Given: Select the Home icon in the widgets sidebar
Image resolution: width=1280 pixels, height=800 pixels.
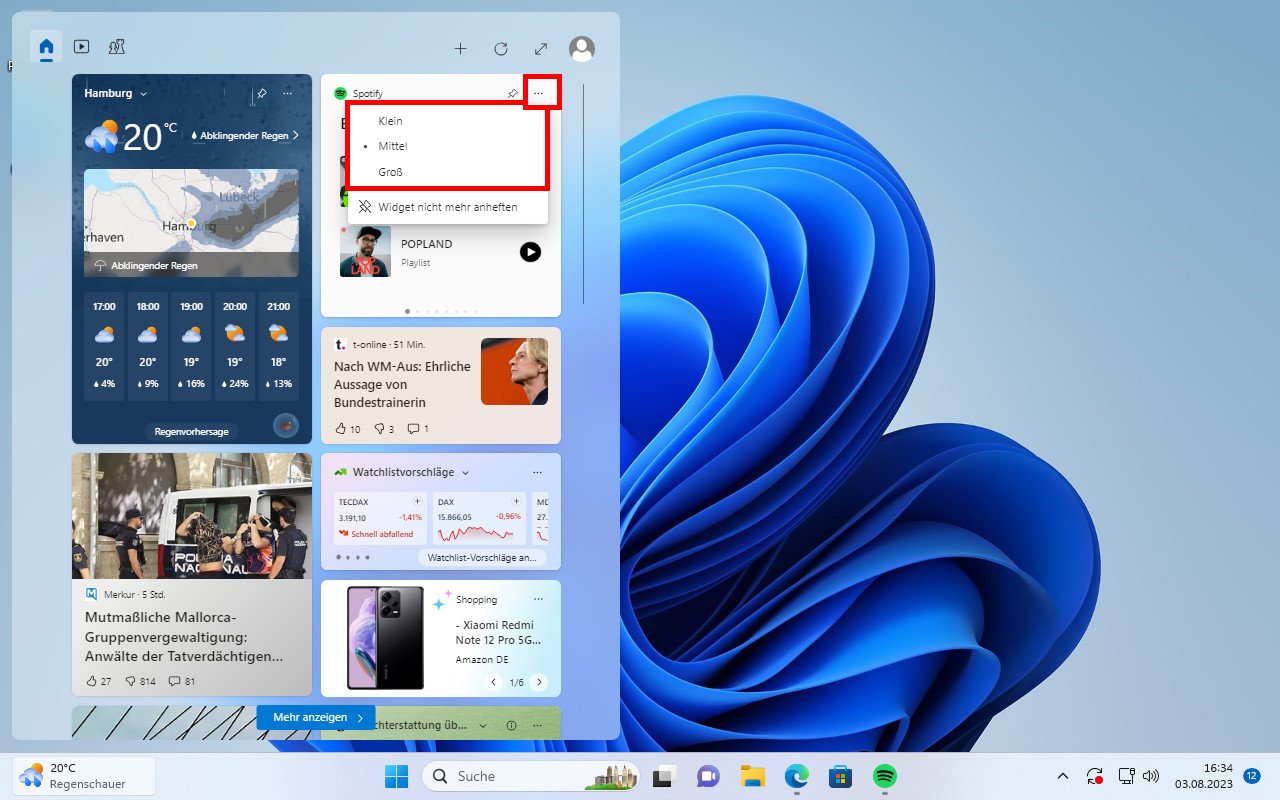Looking at the screenshot, I should [46, 46].
